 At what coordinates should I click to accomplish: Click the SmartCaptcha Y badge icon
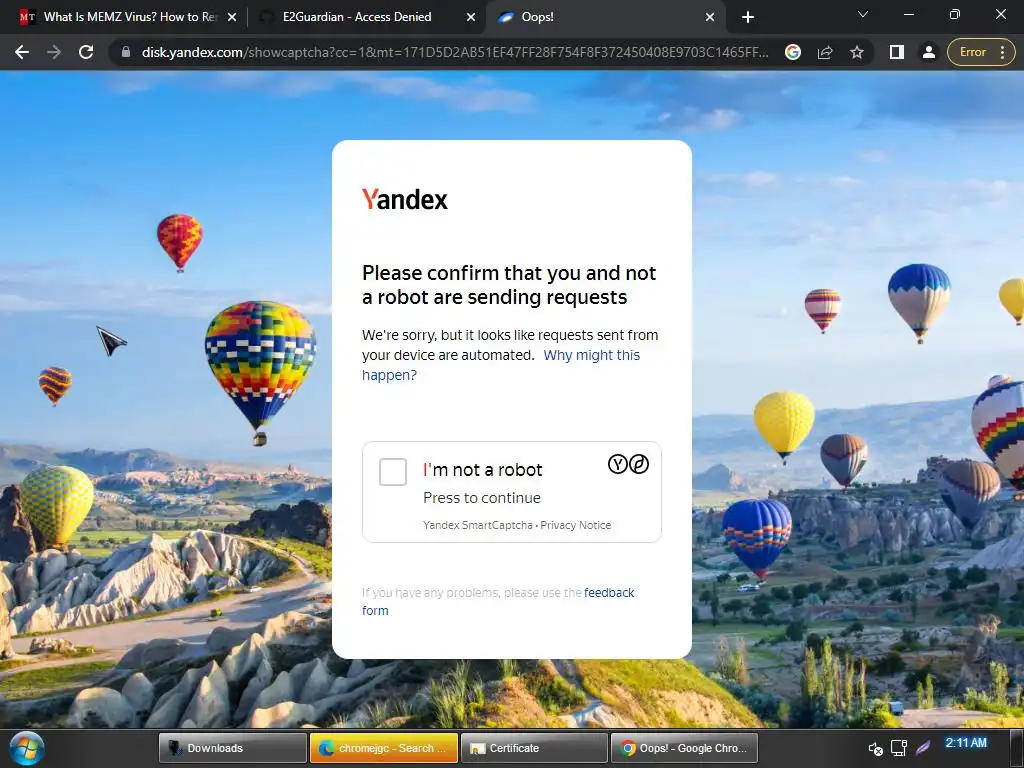click(x=618, y=464)
